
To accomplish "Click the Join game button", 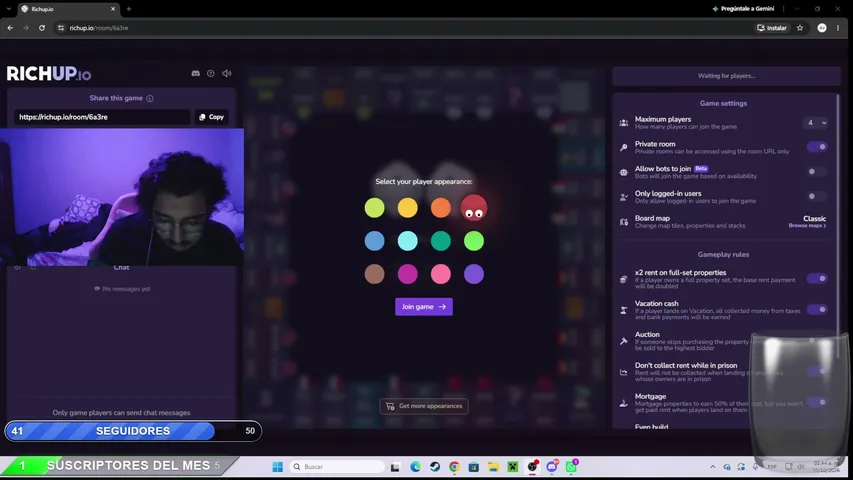I will [424, 307].
